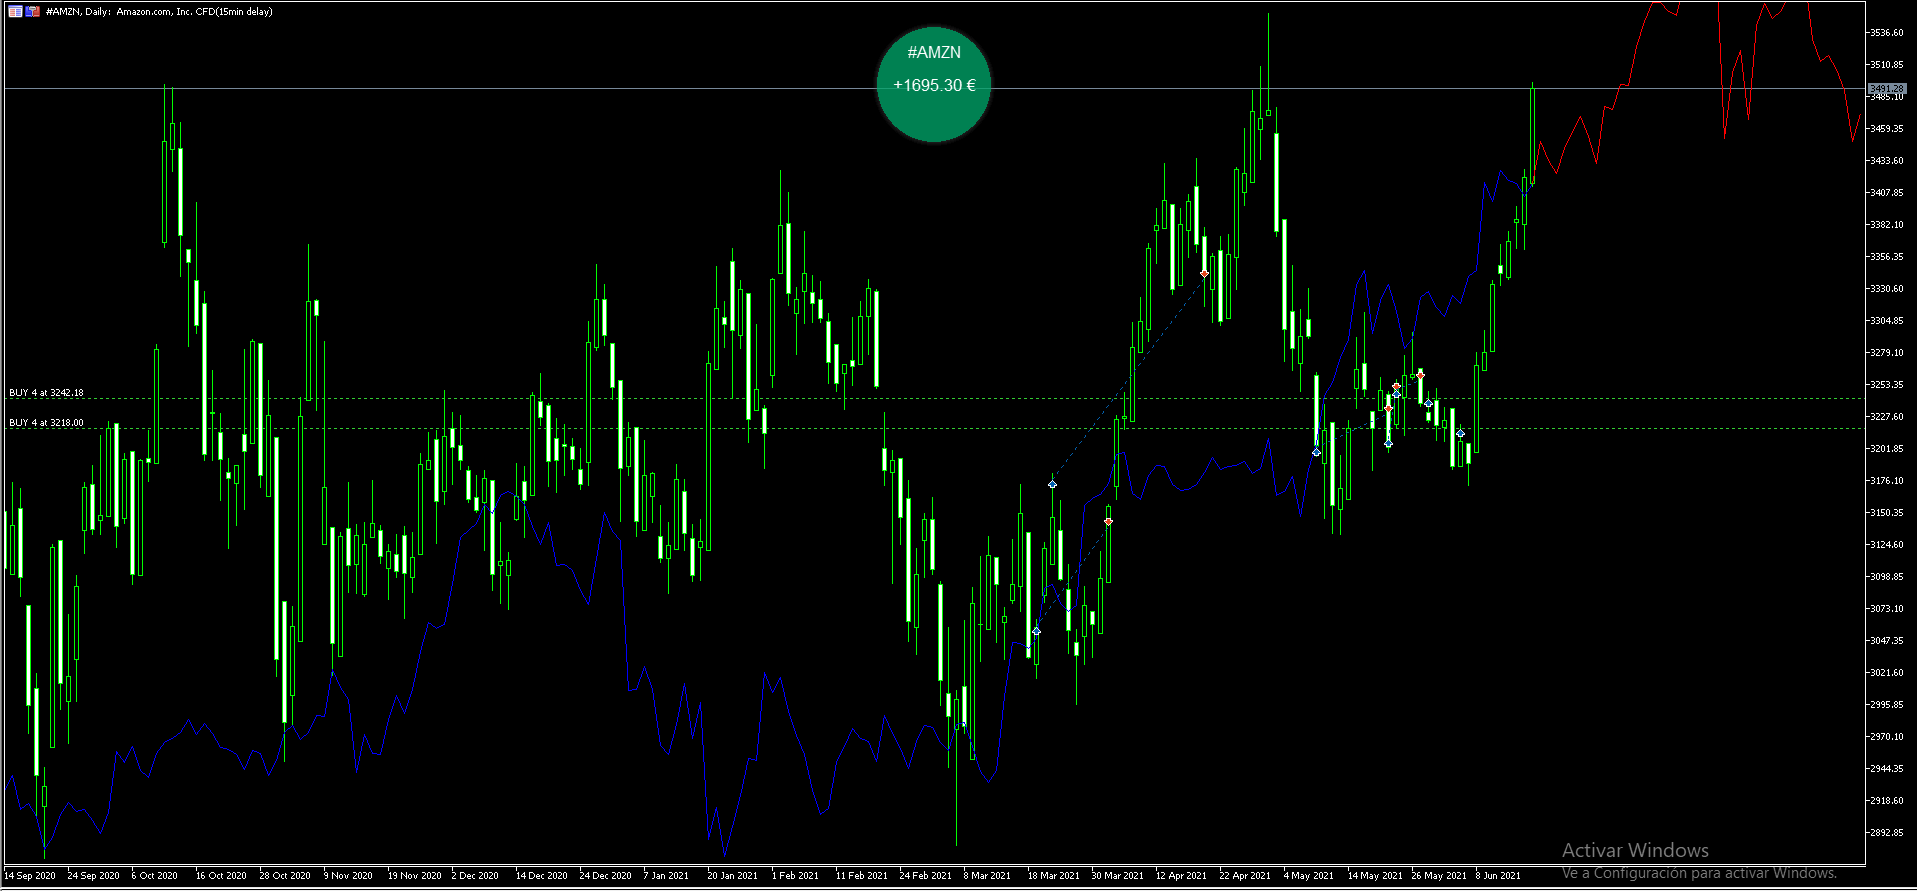Click the 3021.60 price scale label
The height and width of the screenshot is (891, 1917).
1887,673
